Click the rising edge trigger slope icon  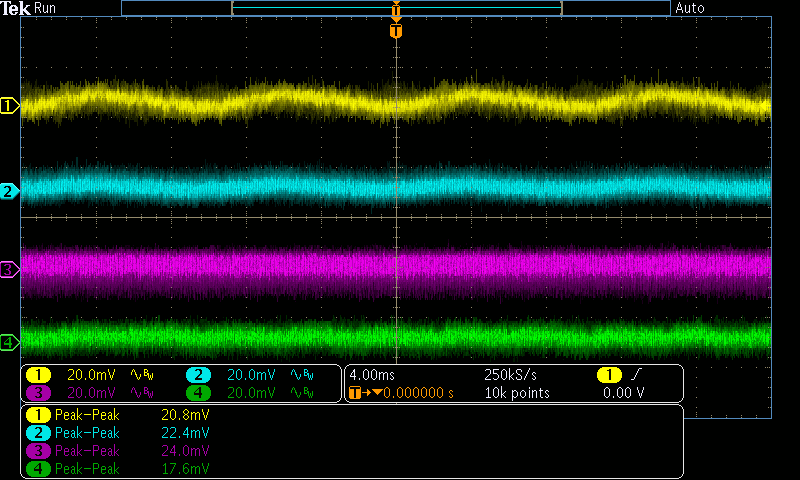click(635, 375)
